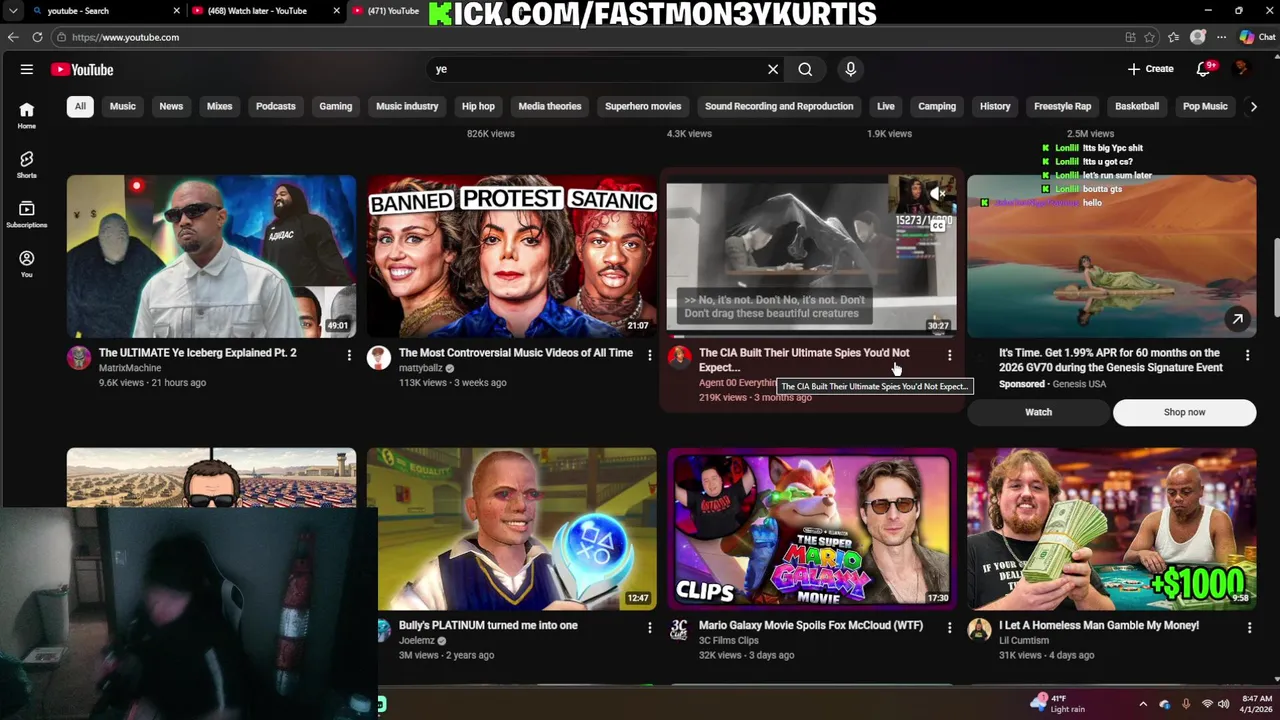Unmute the CIA video preview

tap(937, 194)
